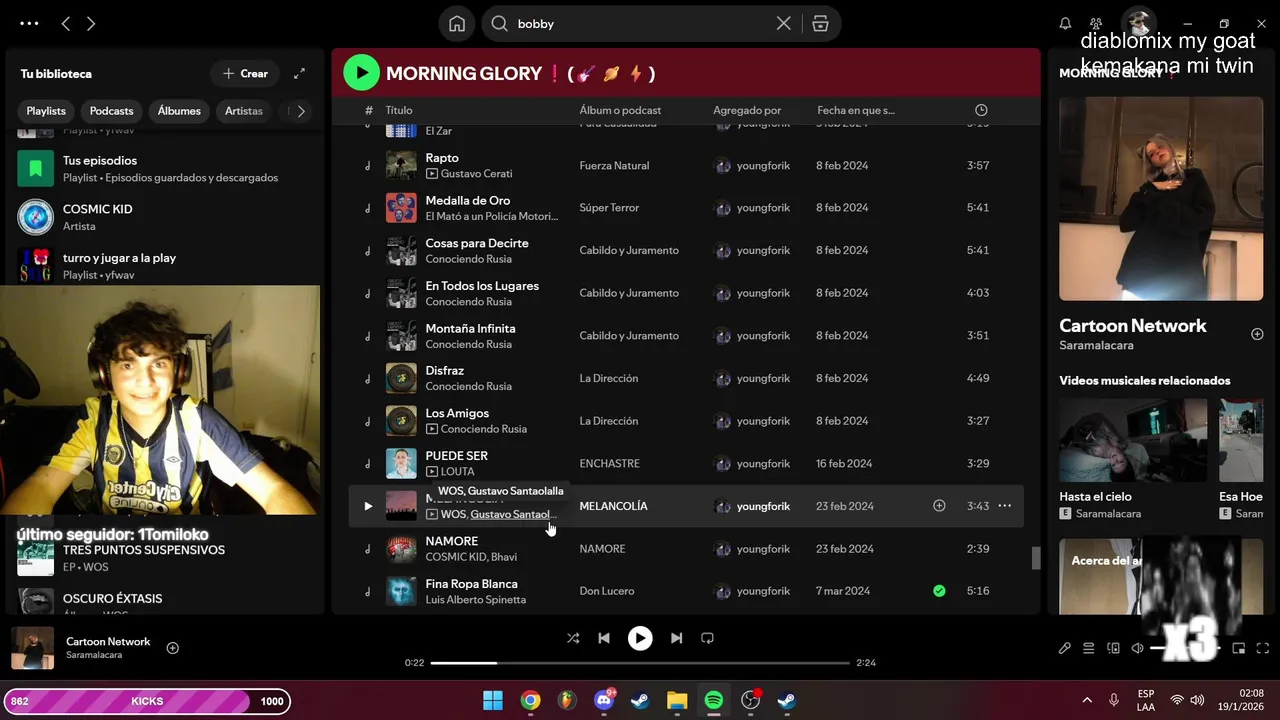Show more library filters with the chevron
The width and height of the screenshot is (1280, 720).
click(300, 111)
